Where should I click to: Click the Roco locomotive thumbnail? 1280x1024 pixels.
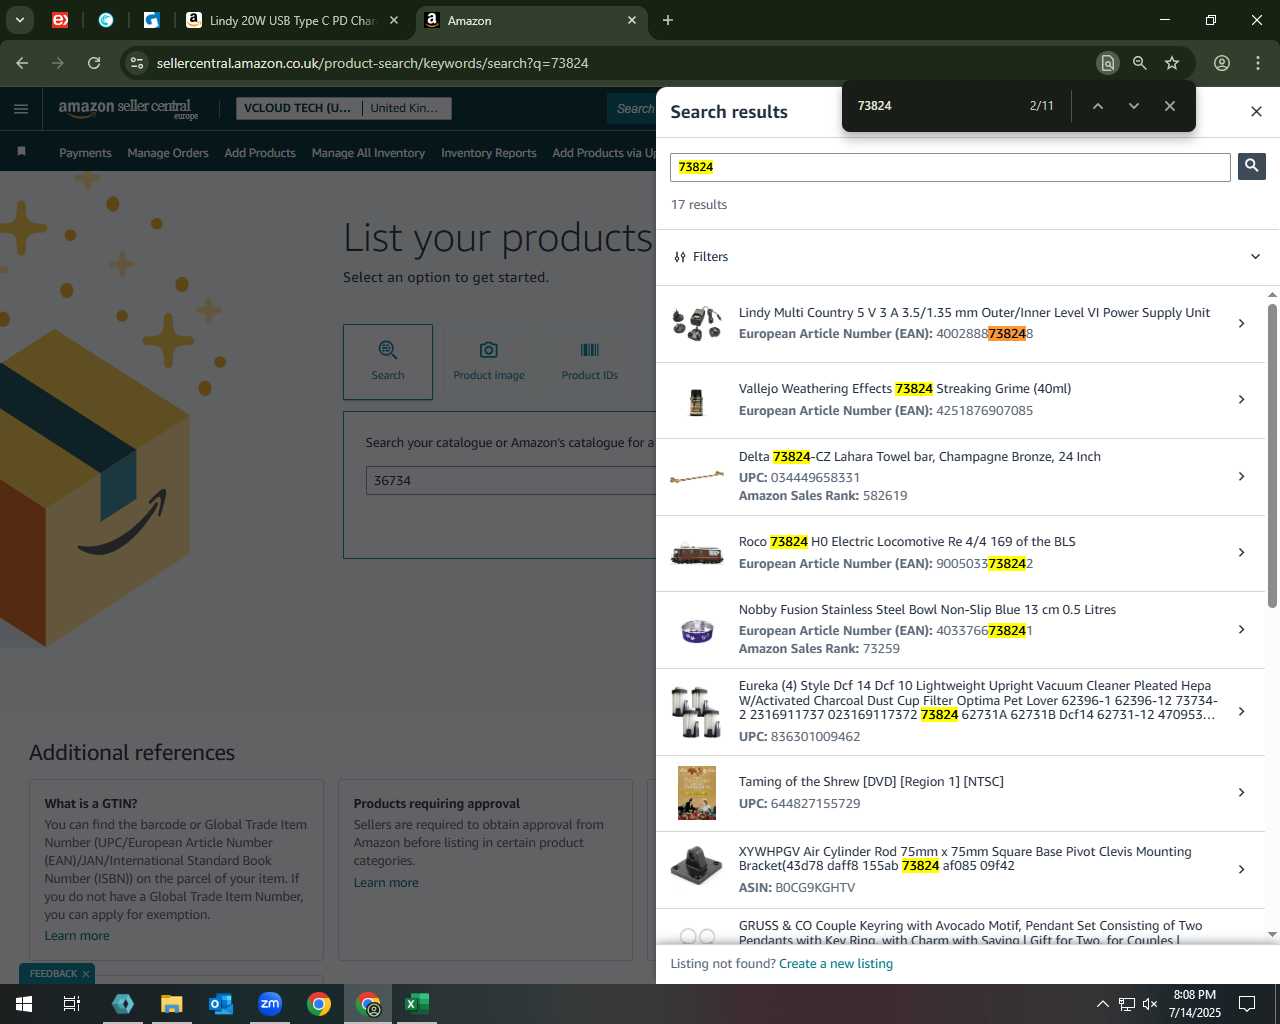pyautogui.click(x=697, y=553)
